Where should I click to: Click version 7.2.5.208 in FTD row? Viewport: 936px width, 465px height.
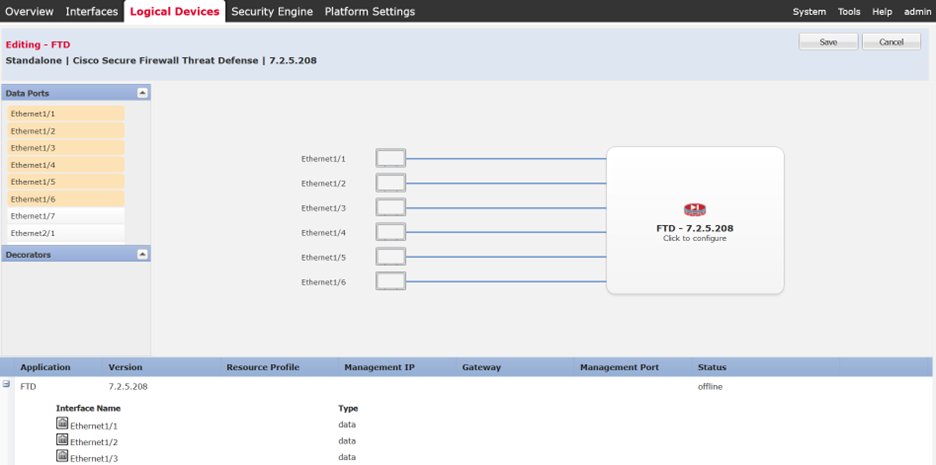pos(128,387)
